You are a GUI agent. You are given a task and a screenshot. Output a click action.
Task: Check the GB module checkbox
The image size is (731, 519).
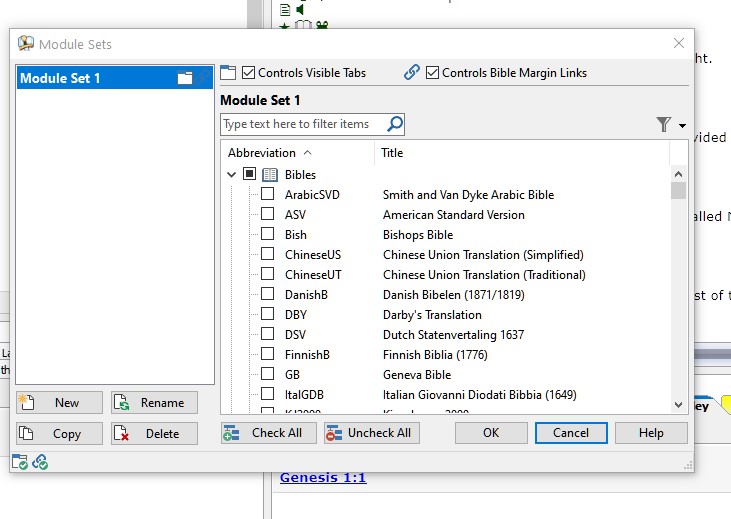click(267, 374)
